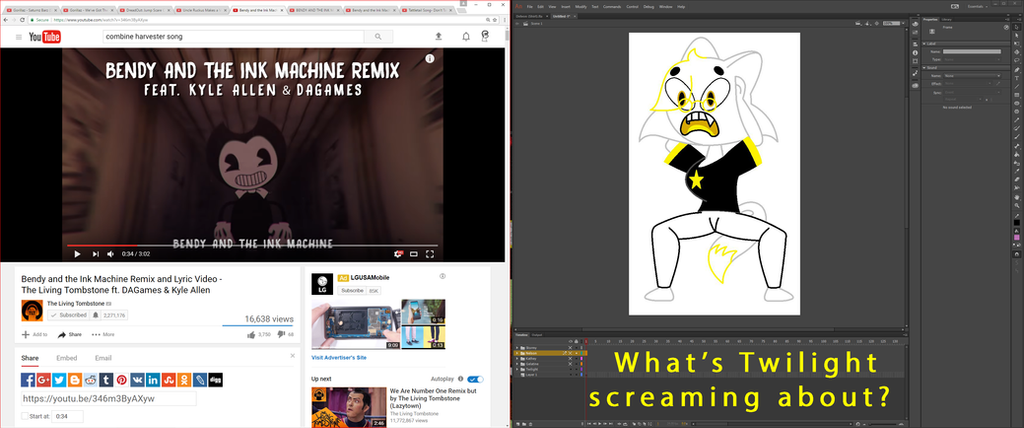
Task: Click the video info card icon
Action: [x=430, y=59]
